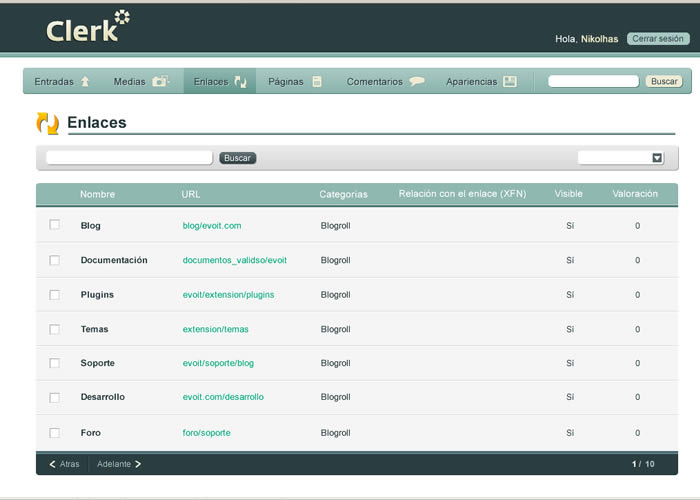Go back with the Atras link
This screenshot has height=500, width=700.
pyautogui.click(x=64, y=464)
